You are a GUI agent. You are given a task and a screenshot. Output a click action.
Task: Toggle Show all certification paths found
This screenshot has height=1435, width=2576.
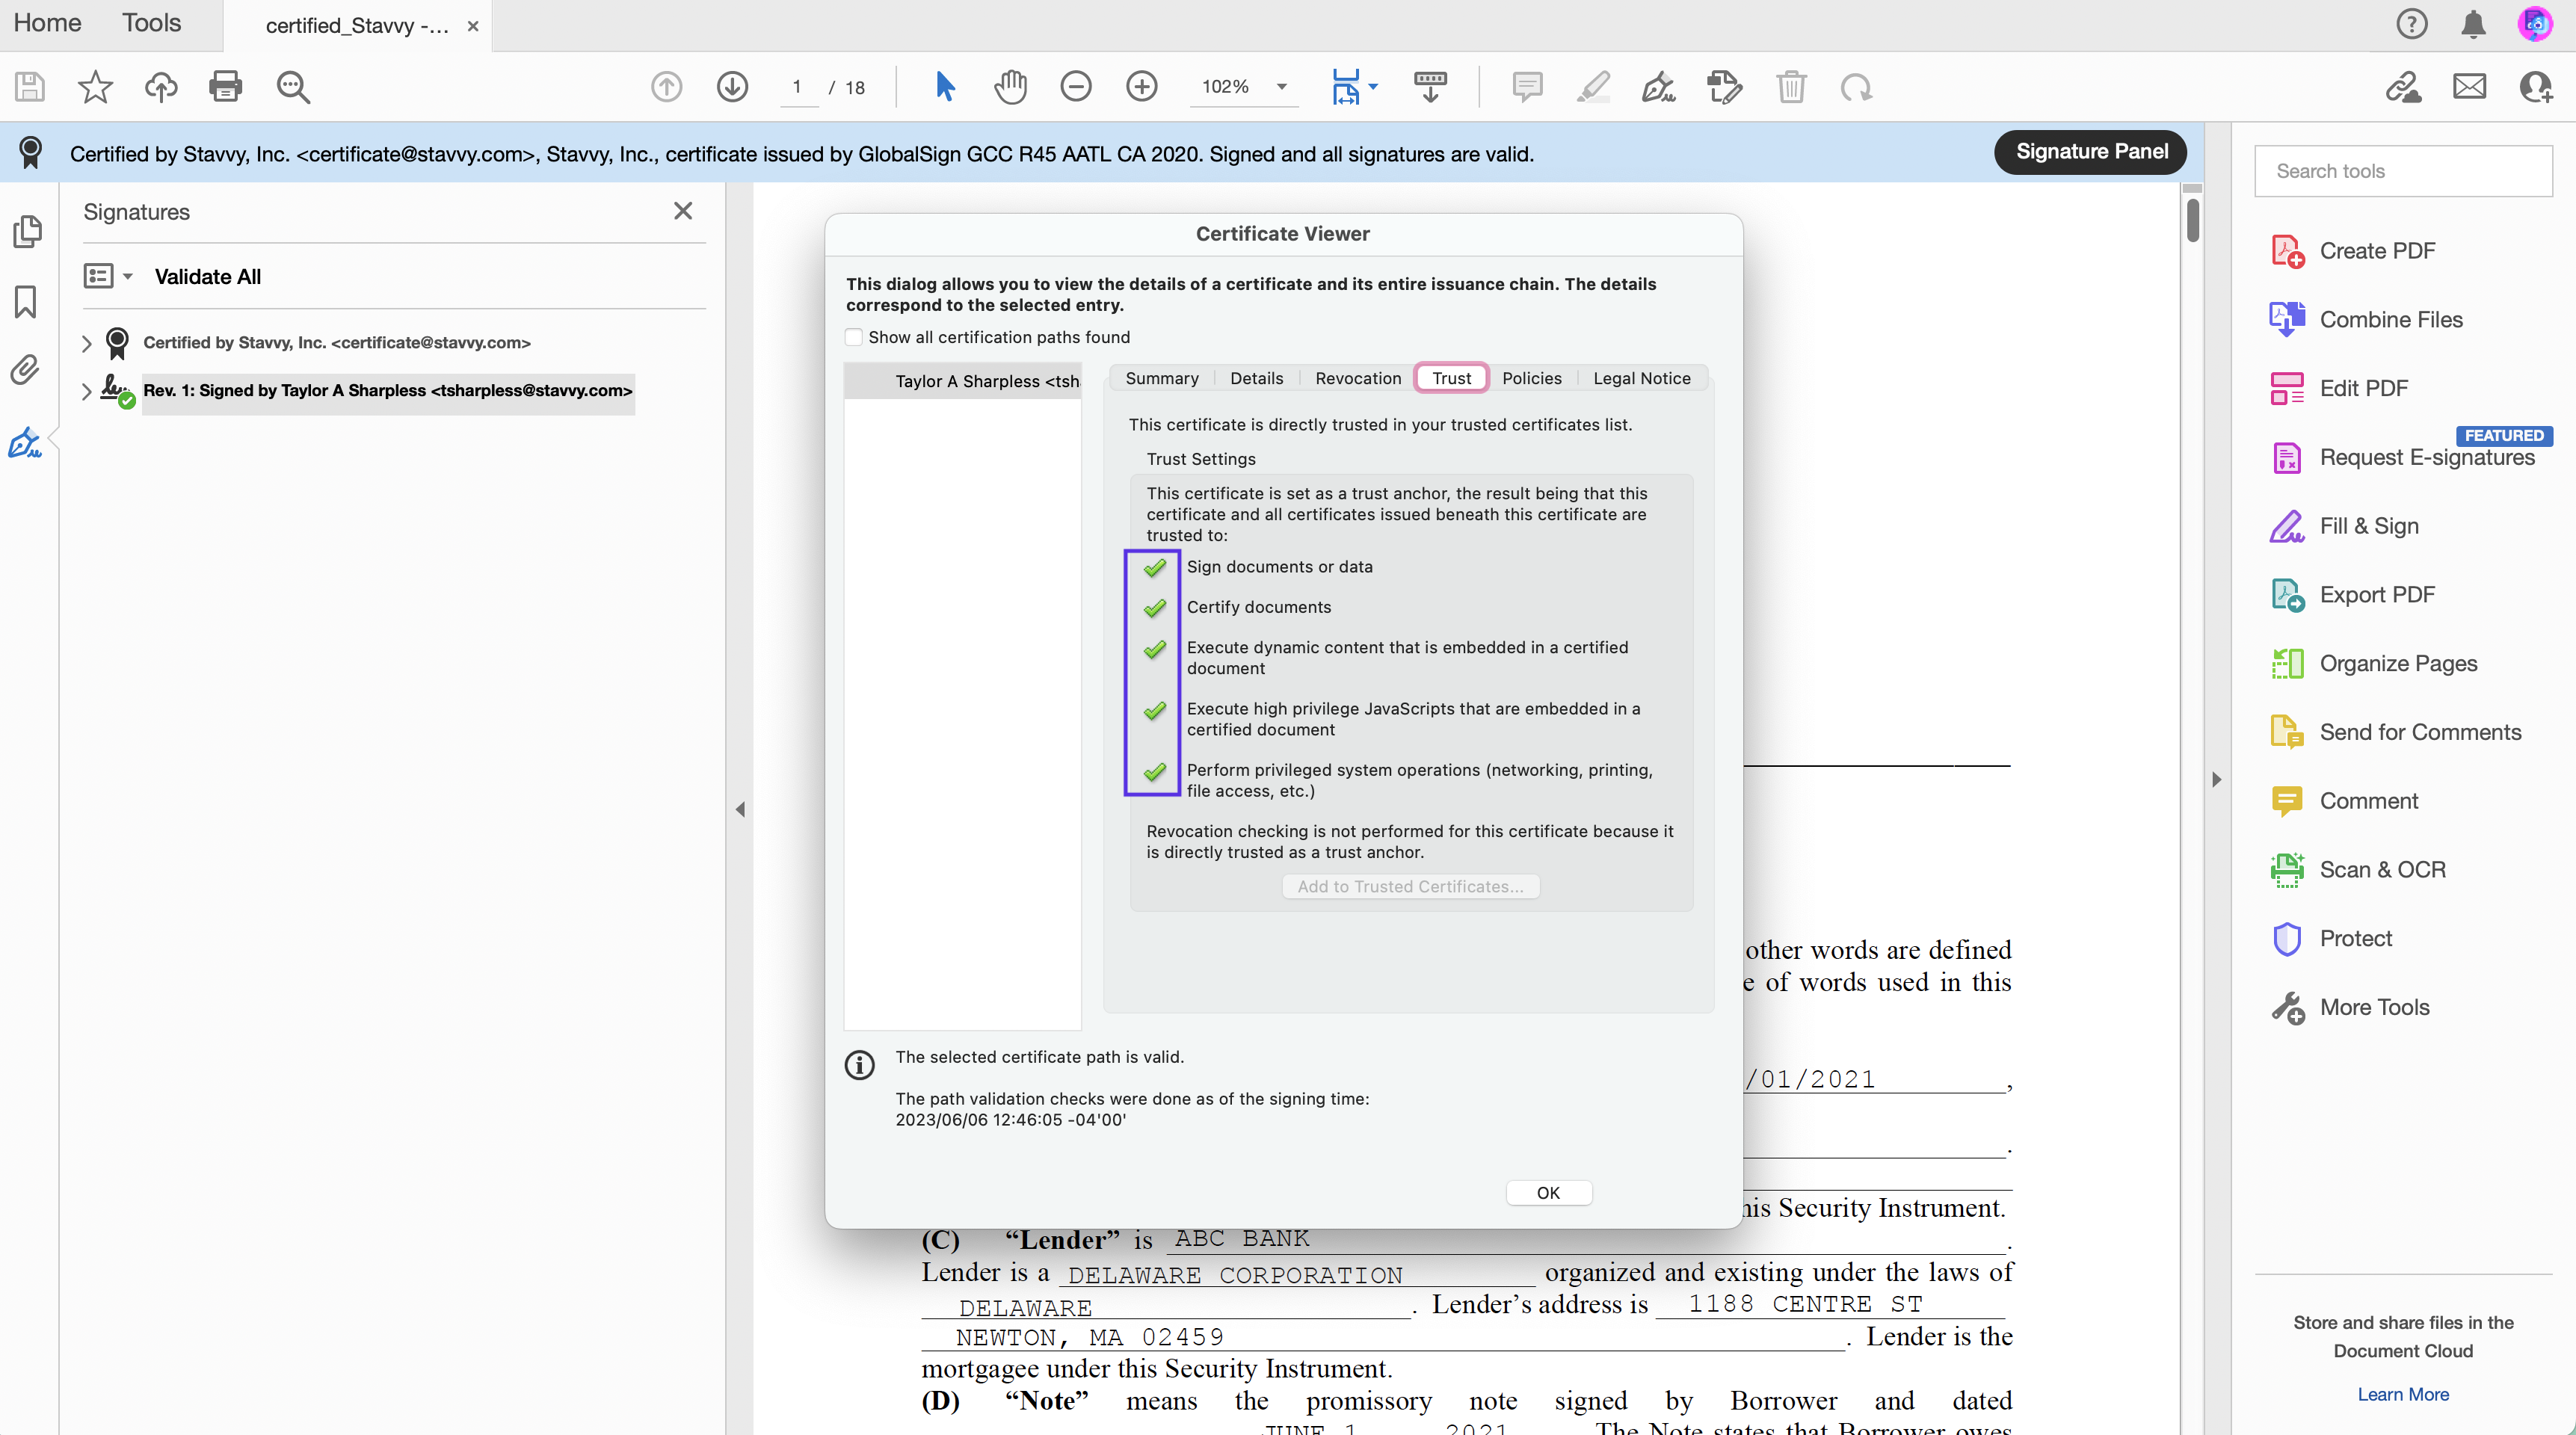point(854,338)
